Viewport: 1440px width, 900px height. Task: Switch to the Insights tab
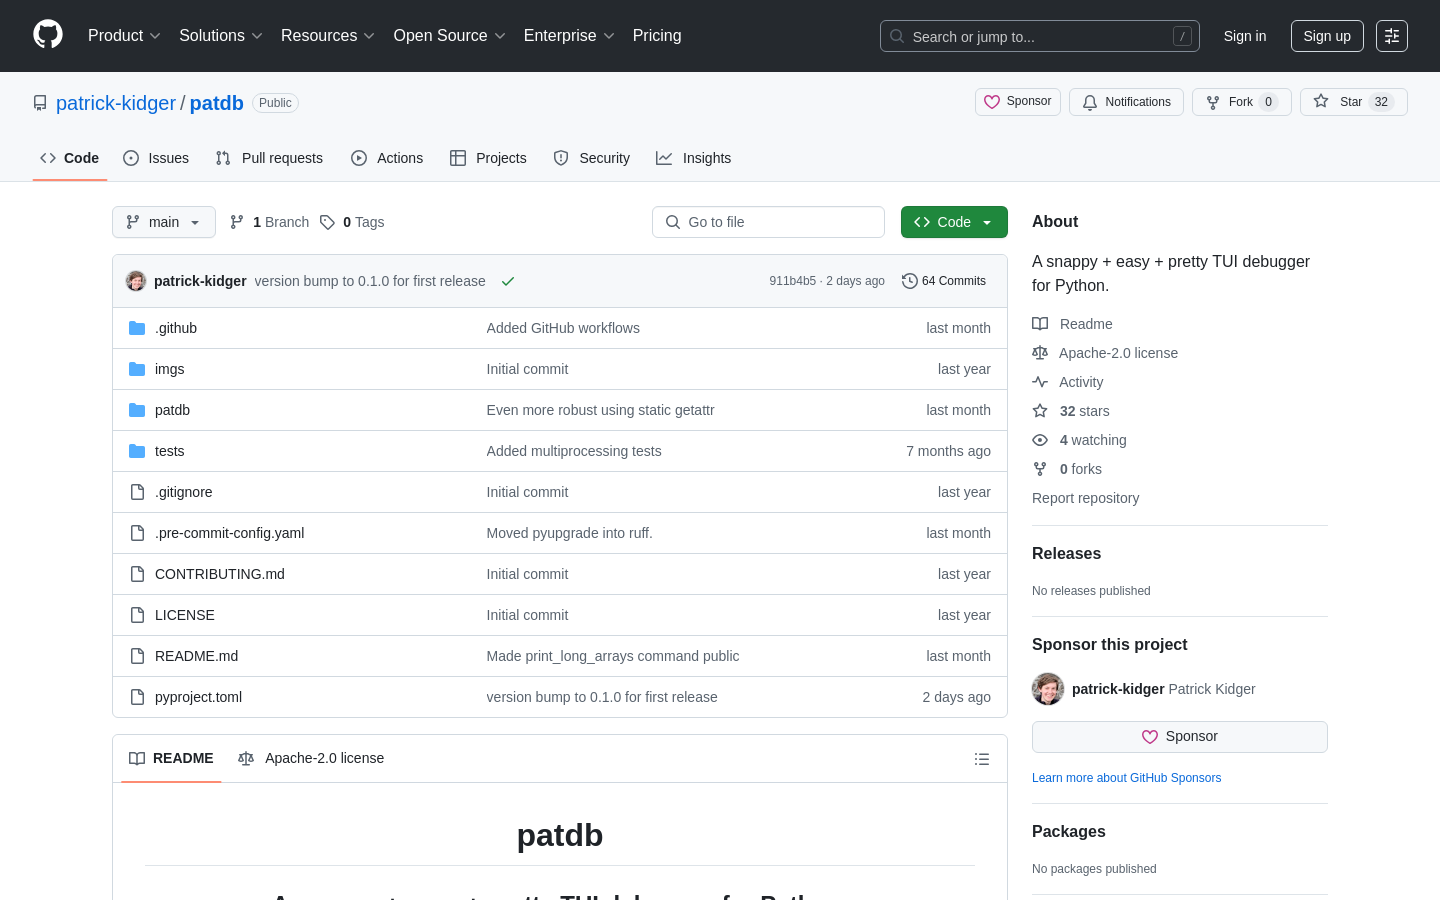(x=694, y=158)
